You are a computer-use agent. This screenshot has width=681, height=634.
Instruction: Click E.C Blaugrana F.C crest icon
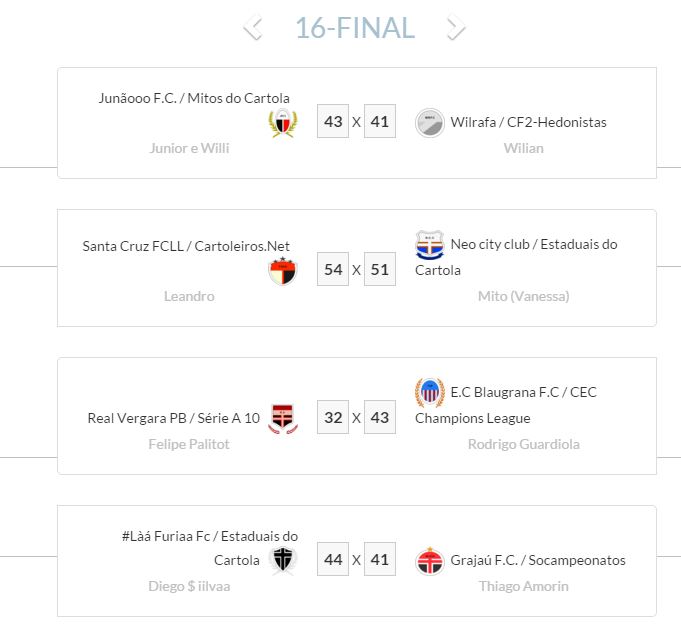pos(430,393)
